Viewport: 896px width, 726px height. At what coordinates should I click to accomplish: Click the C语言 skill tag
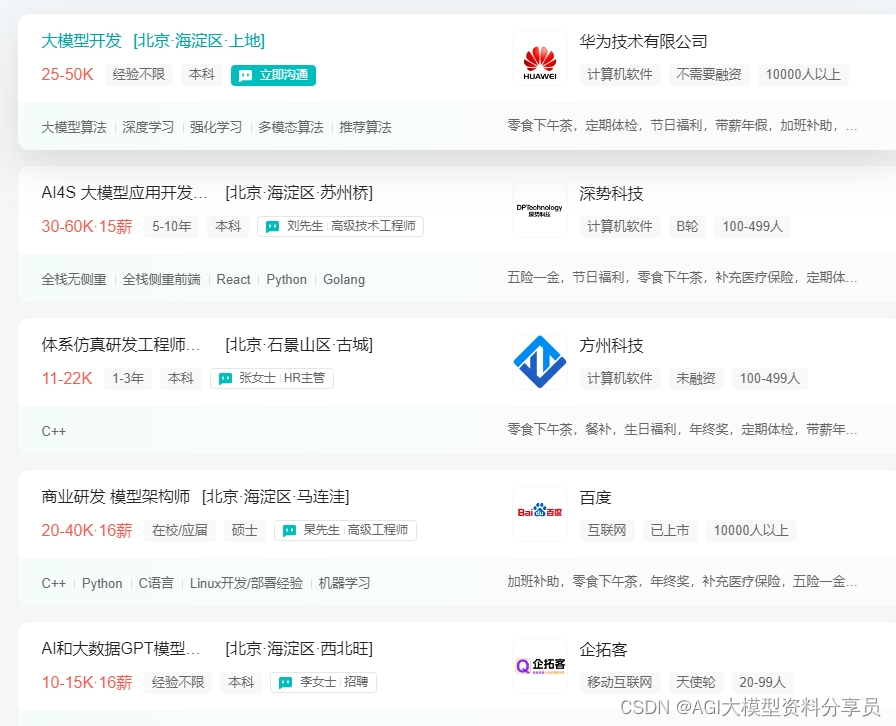point(156,584)
